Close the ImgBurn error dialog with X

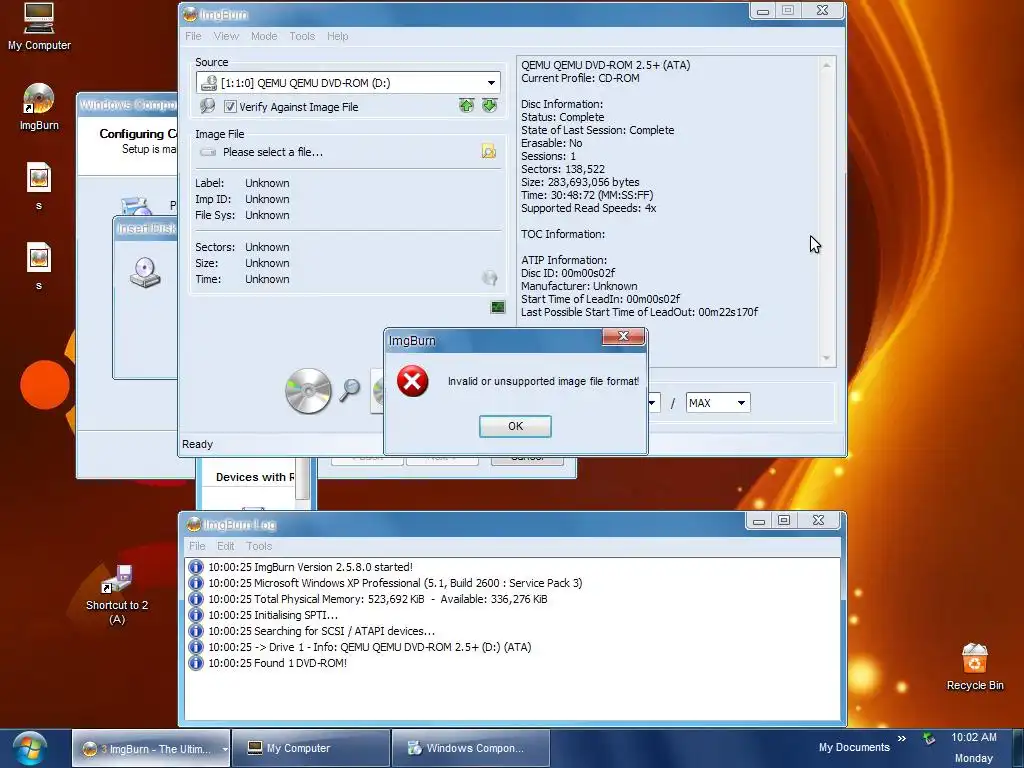tap(623, 336)
